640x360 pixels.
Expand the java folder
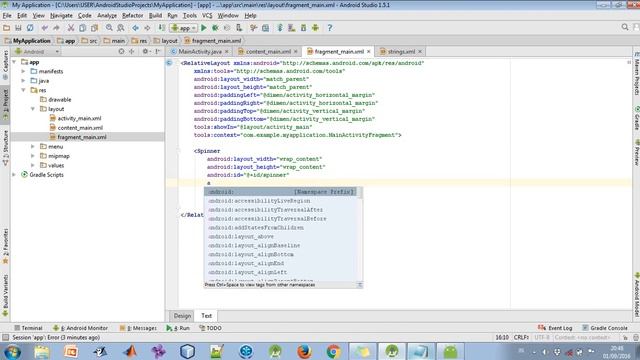tap(24, 81)
